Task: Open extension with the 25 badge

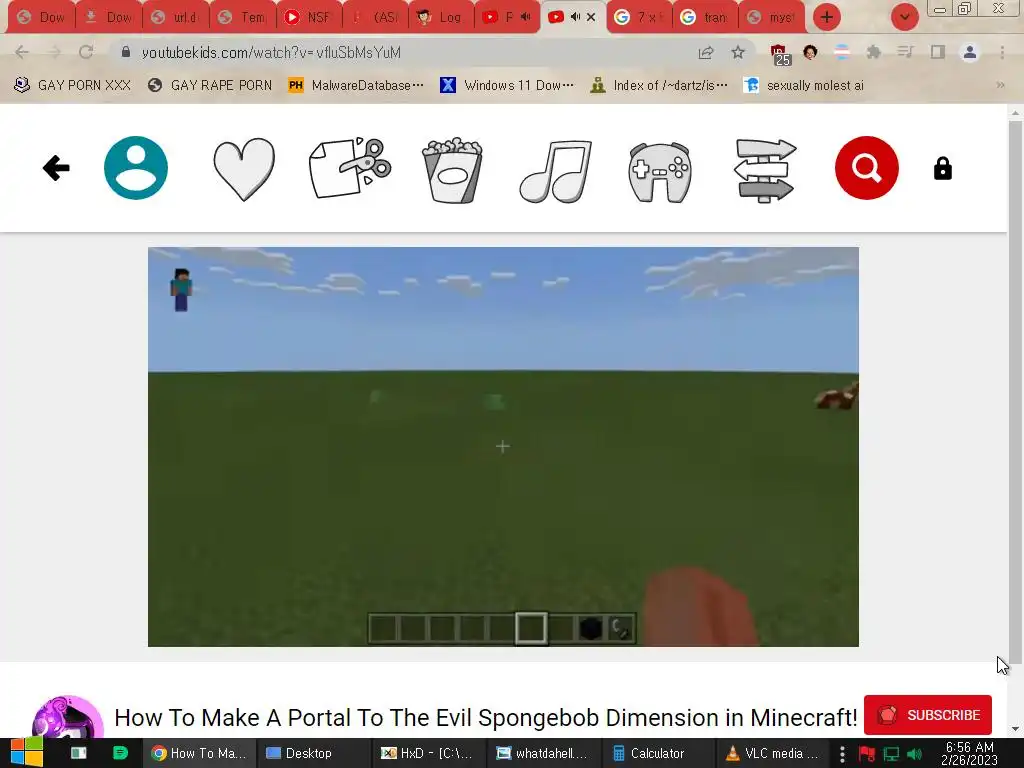Action: point(780,54)
